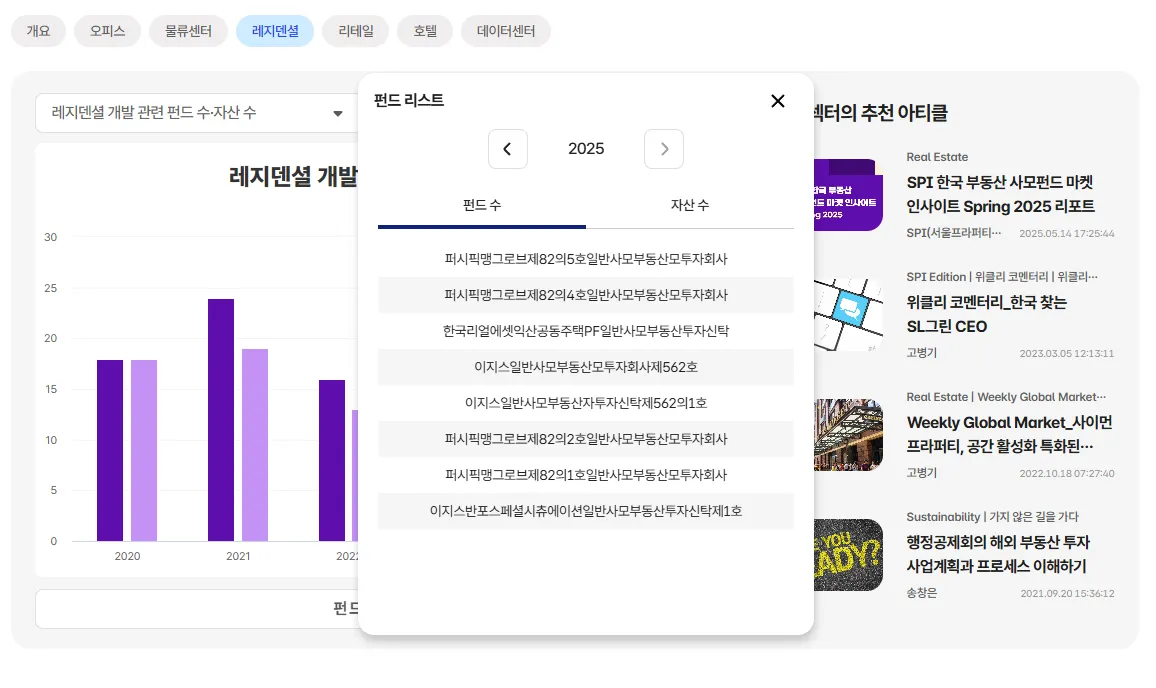Screen dimensions: 1156x688
Task: Select the 호텔 category tab
Action: click(425, 31)
